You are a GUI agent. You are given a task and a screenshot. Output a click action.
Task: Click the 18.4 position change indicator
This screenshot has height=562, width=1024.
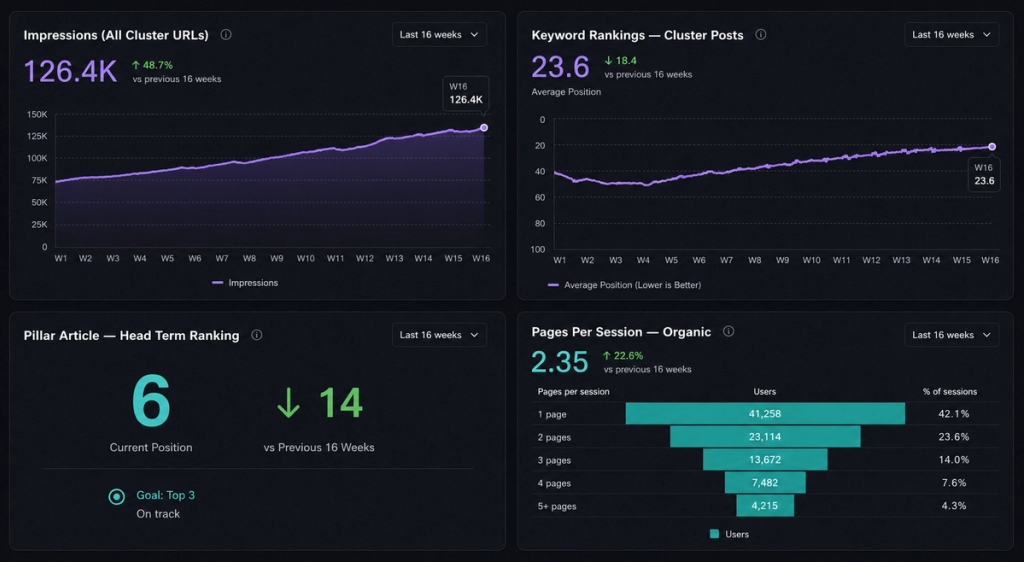tap(620, 61)
